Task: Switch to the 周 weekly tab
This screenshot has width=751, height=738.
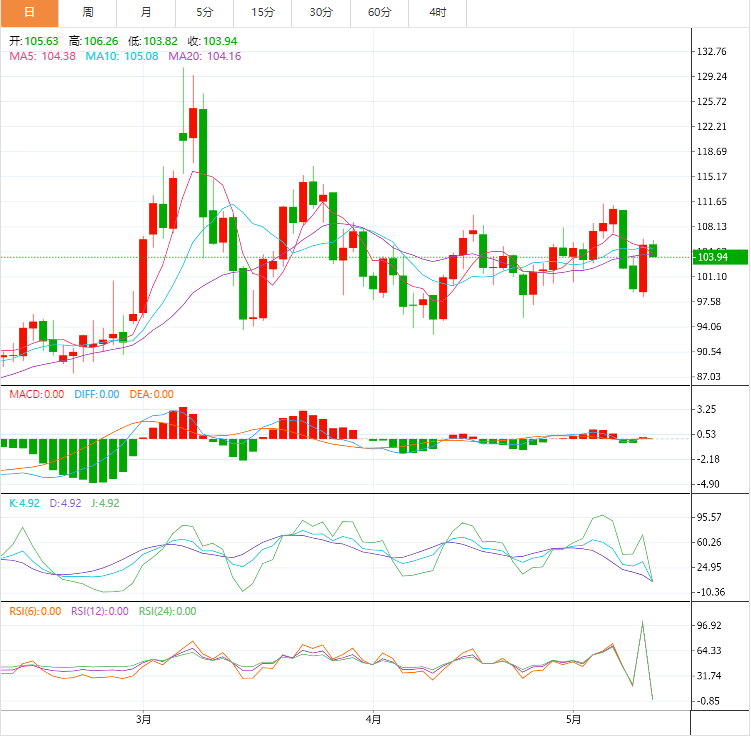Action: (88, 13)
